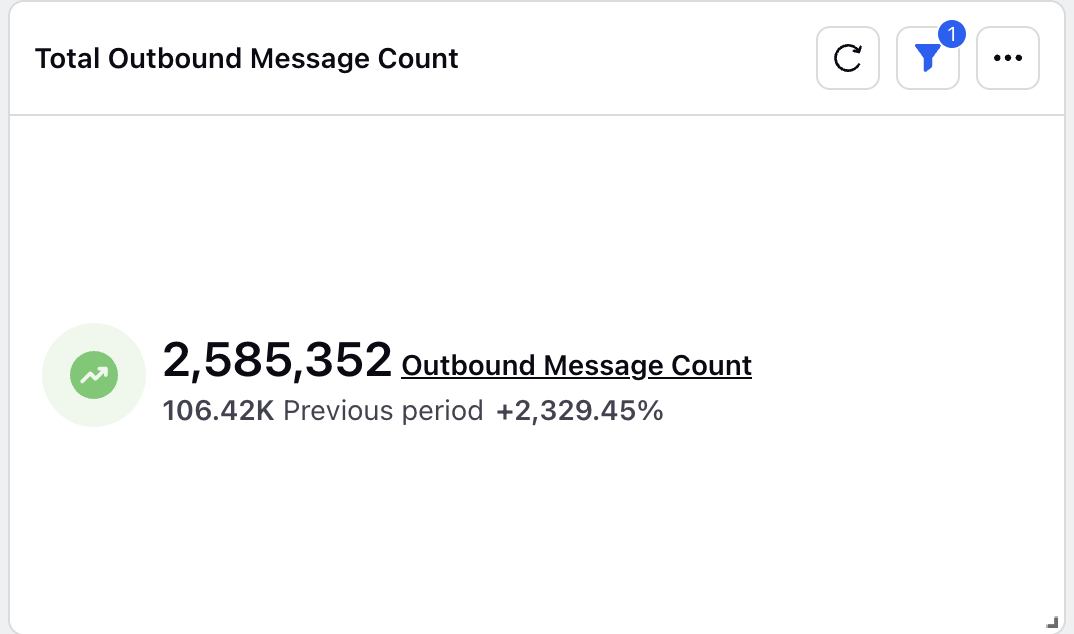The height and width of the screenshot is (634, 1074).
Task: Click the word Total in the widget header
Action: pos(67,58)
